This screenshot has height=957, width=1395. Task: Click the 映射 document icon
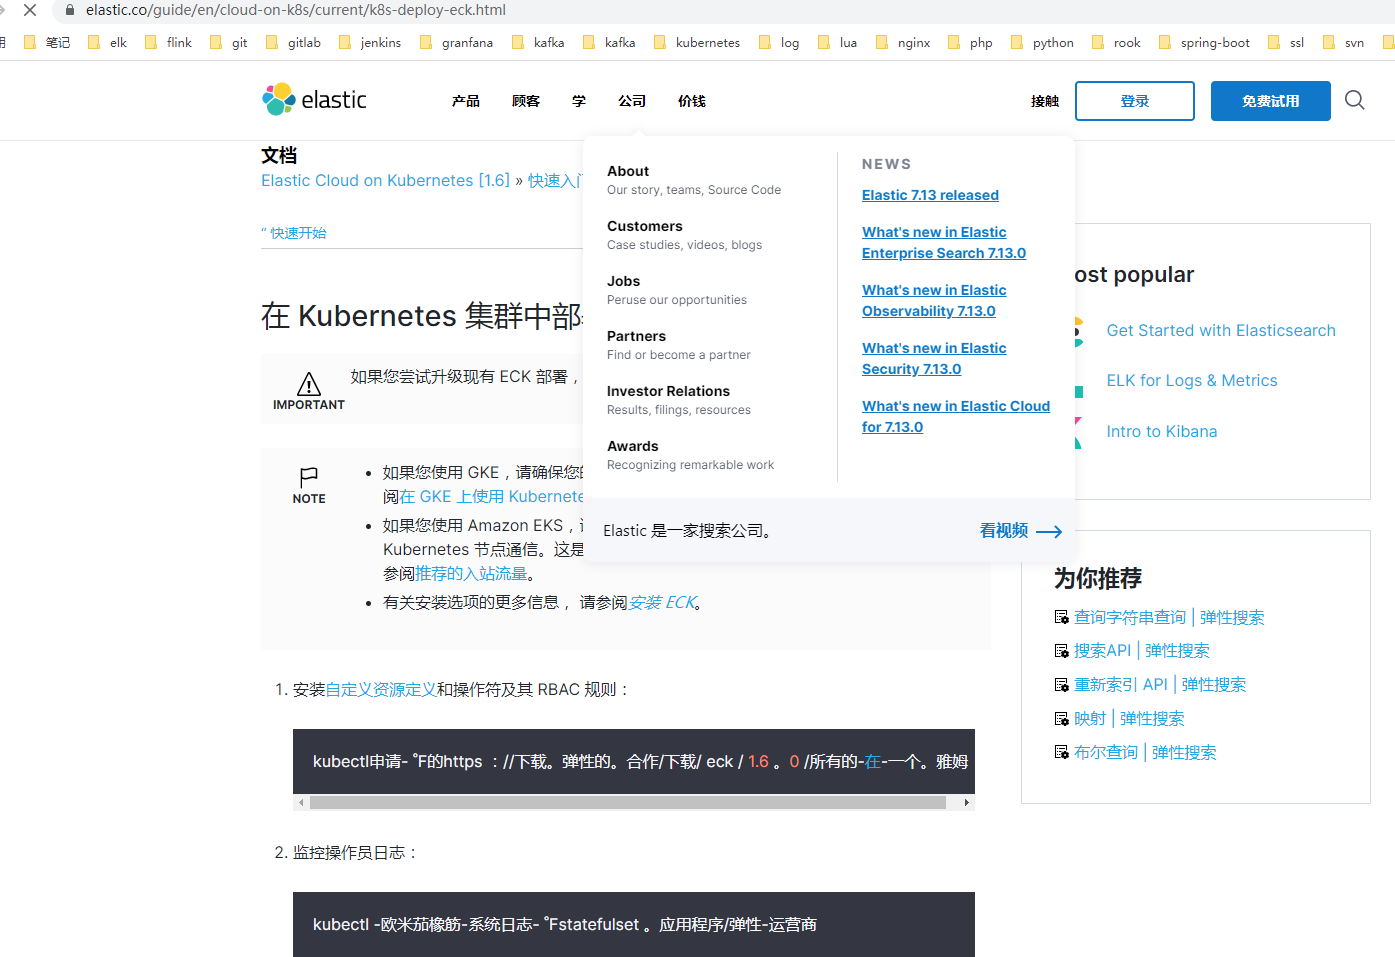(x=1061, y=719)
